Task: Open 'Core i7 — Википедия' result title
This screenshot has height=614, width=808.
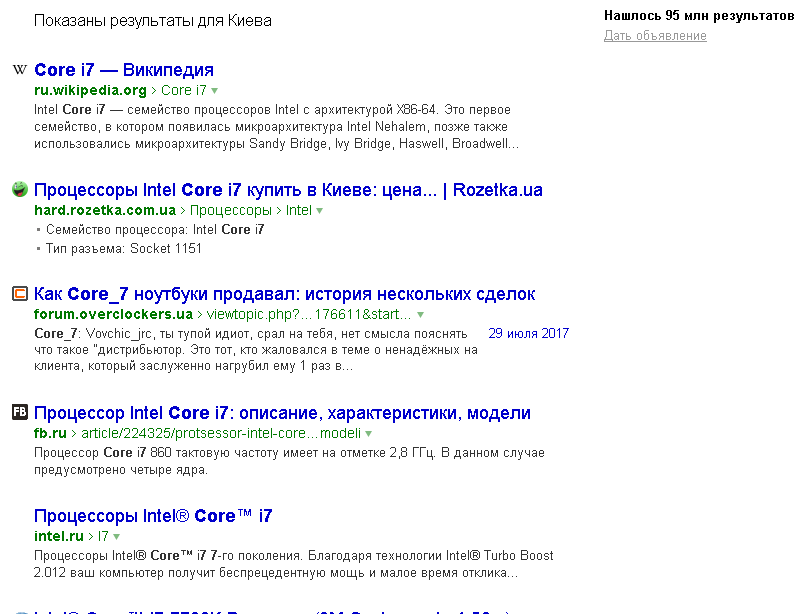Action: (x=124, y=70)
